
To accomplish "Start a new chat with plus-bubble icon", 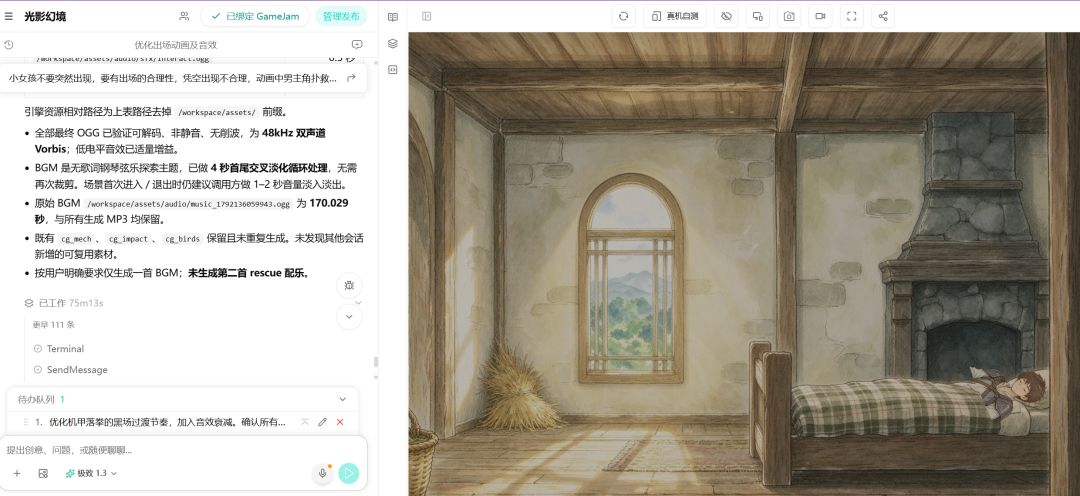I will coord(357,45).
